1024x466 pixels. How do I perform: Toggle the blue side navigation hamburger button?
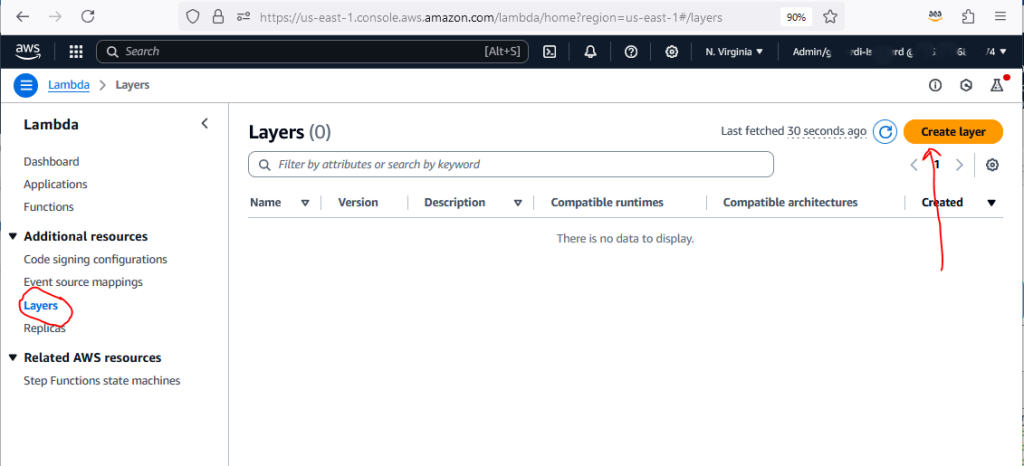pos(26,85)
